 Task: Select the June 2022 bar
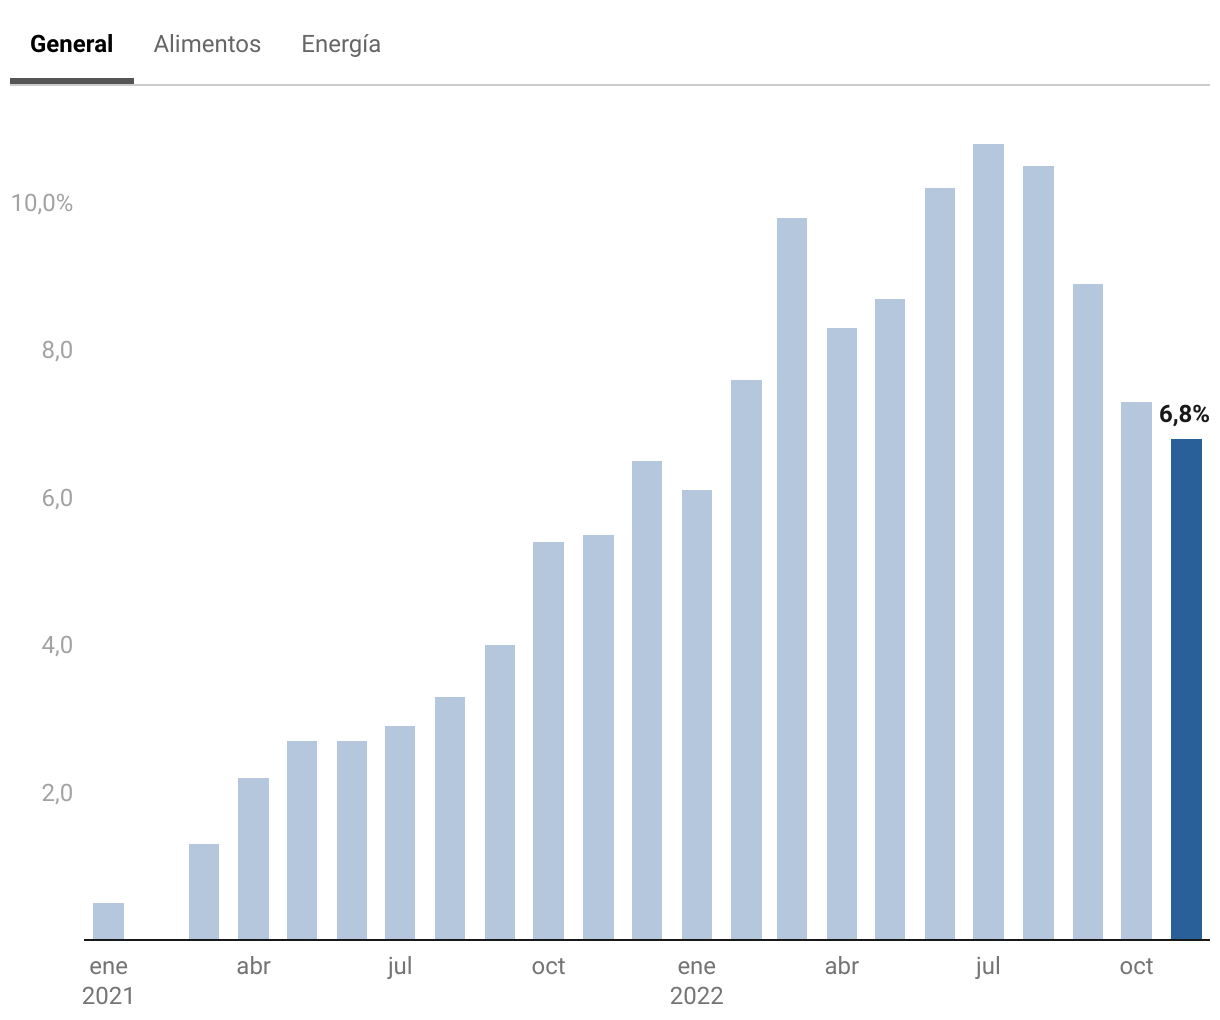[x=940, y=564]
